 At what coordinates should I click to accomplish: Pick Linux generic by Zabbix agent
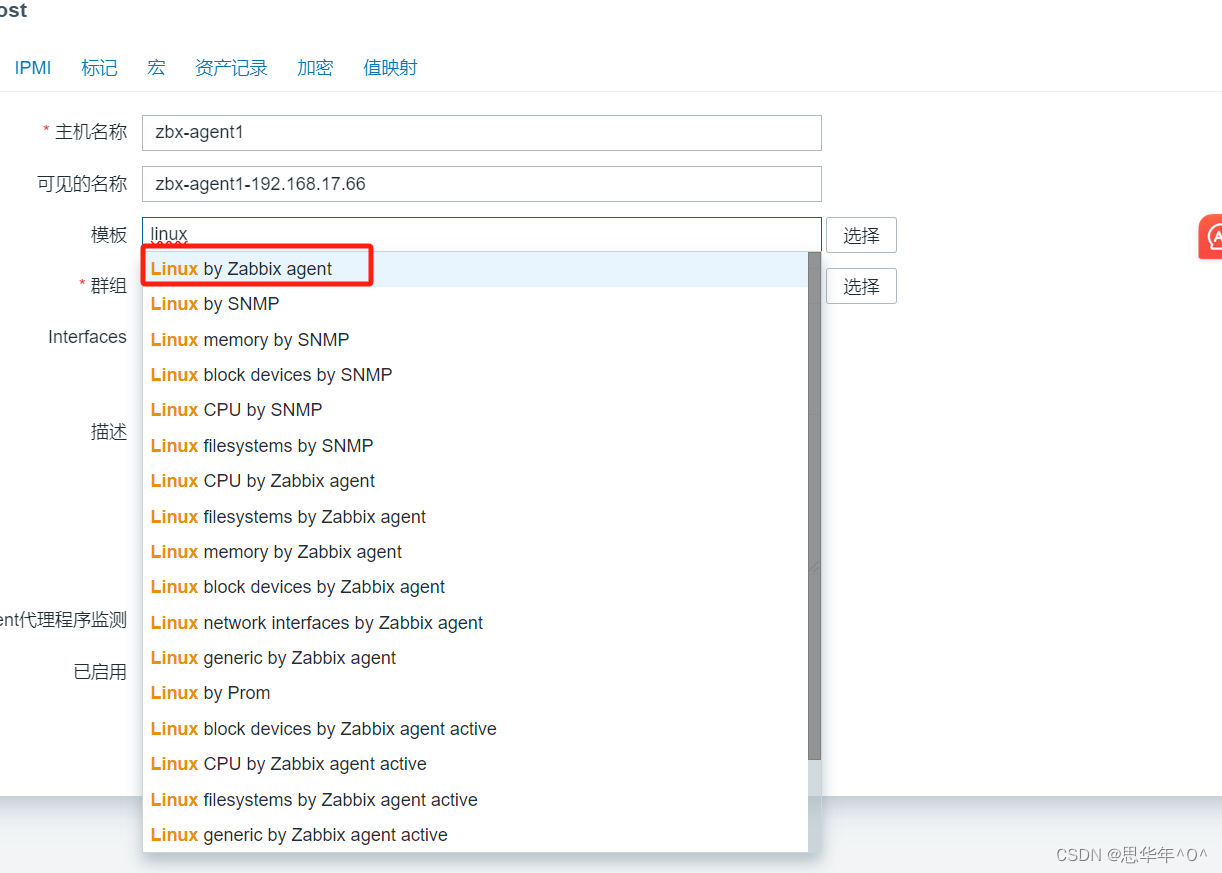click(x=475, y=658)
